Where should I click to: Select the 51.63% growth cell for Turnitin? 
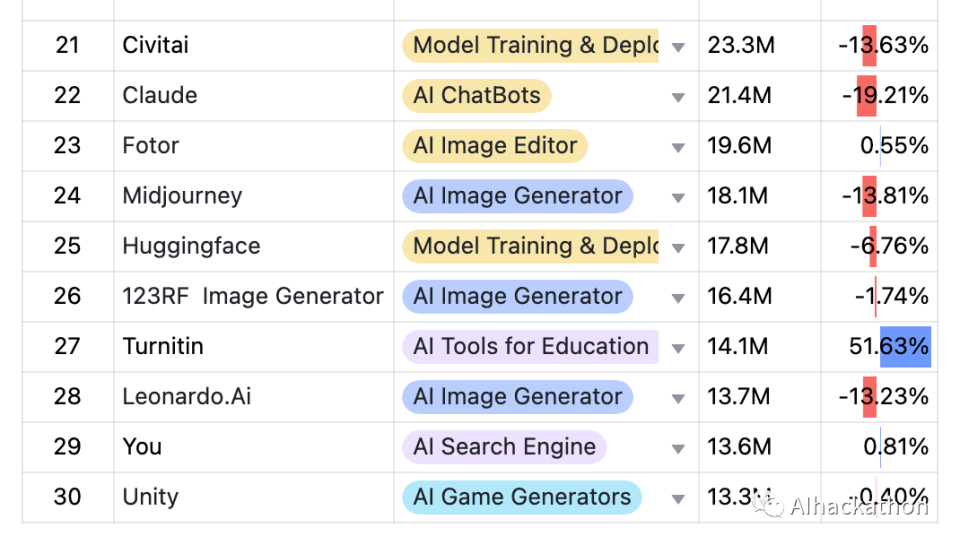point(888,347)
